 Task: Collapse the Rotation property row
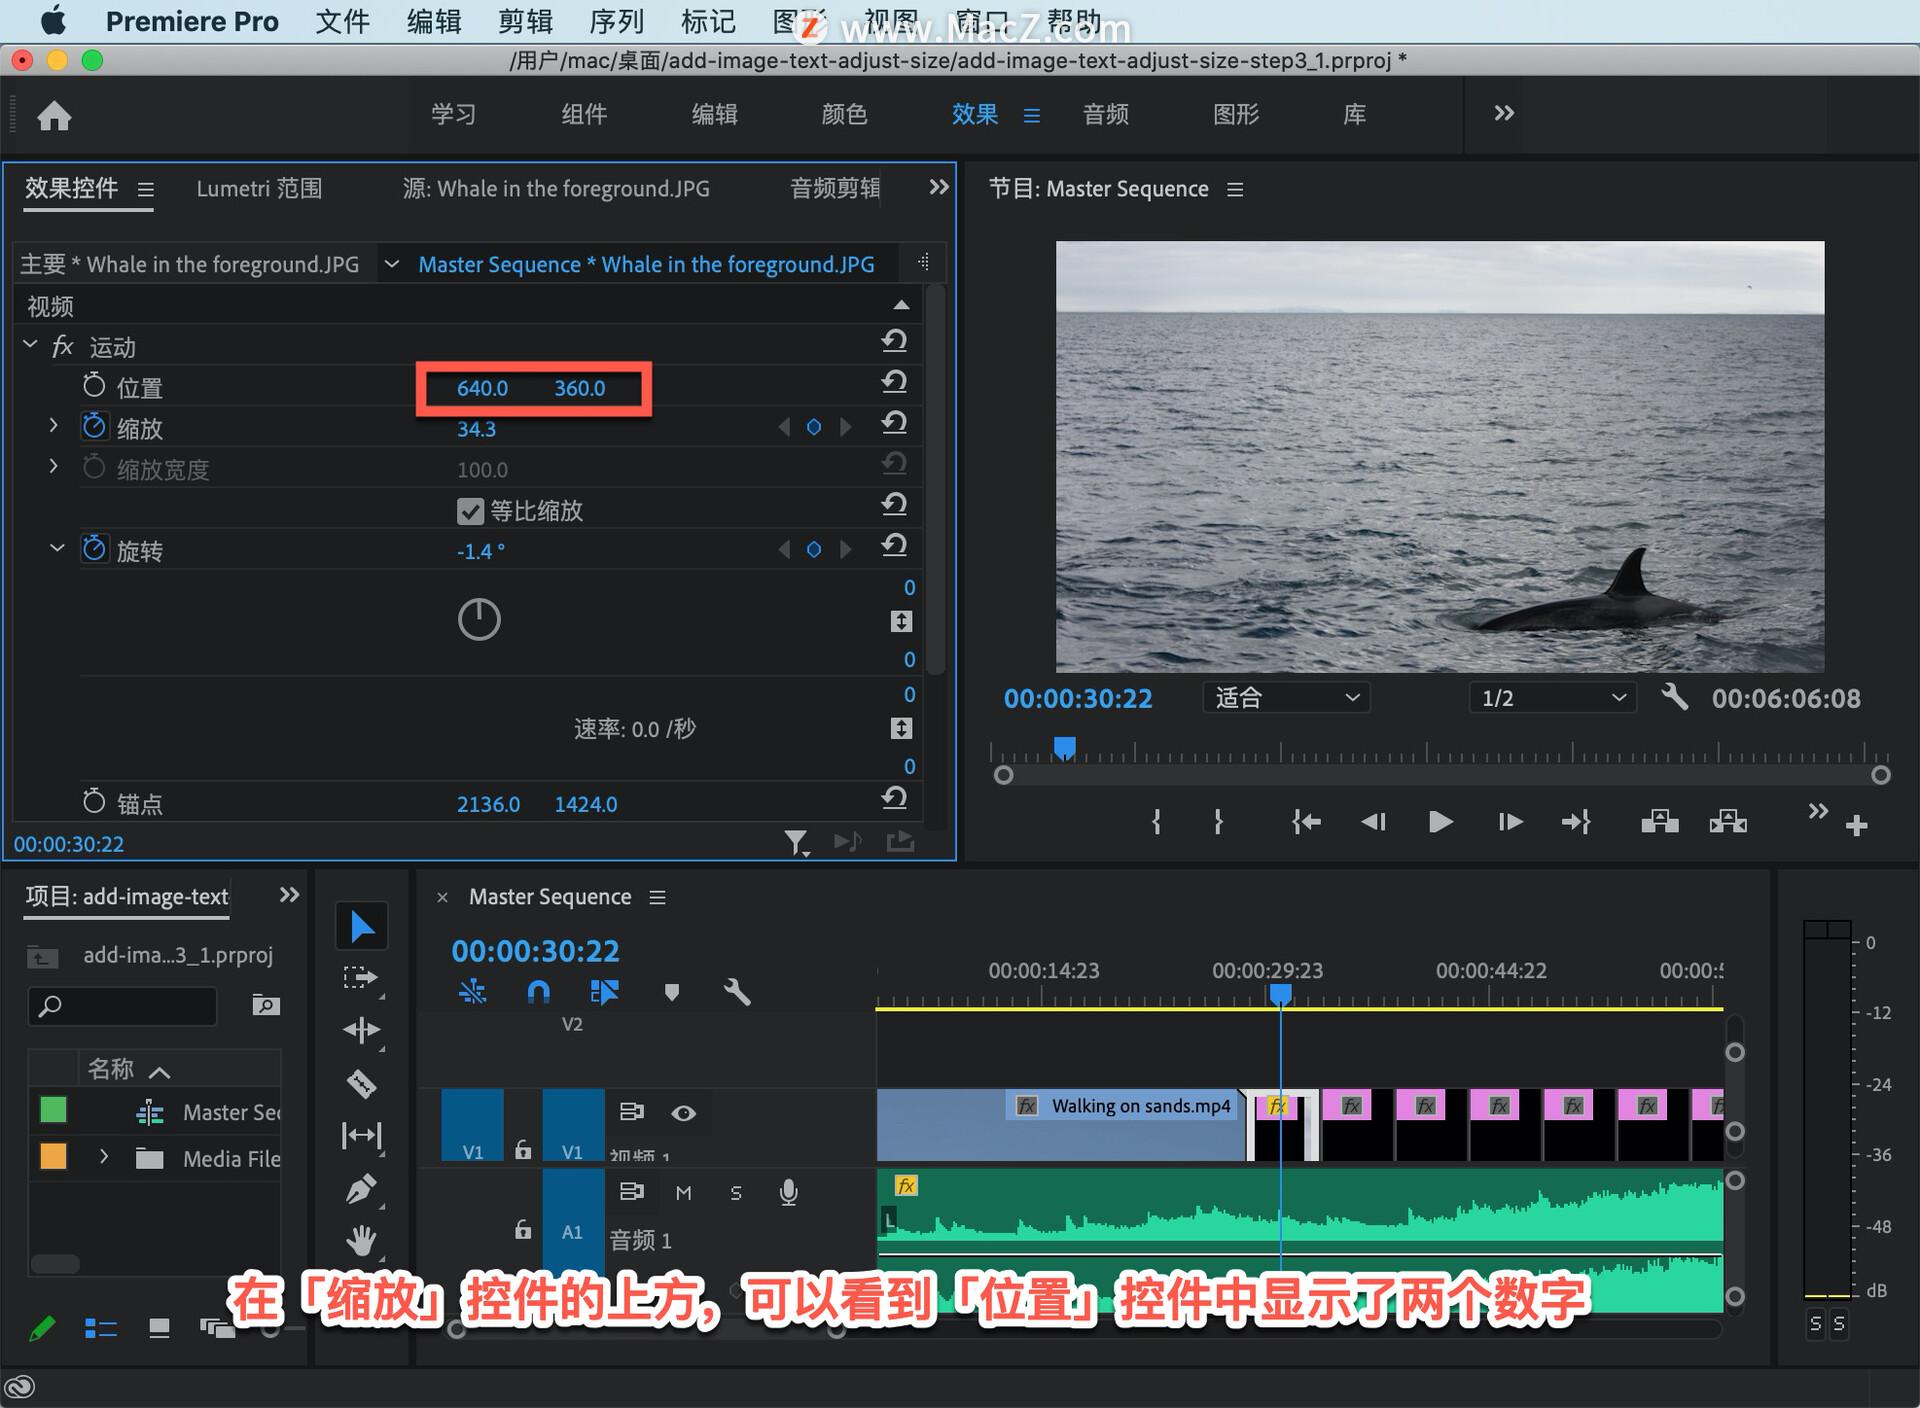57,548
